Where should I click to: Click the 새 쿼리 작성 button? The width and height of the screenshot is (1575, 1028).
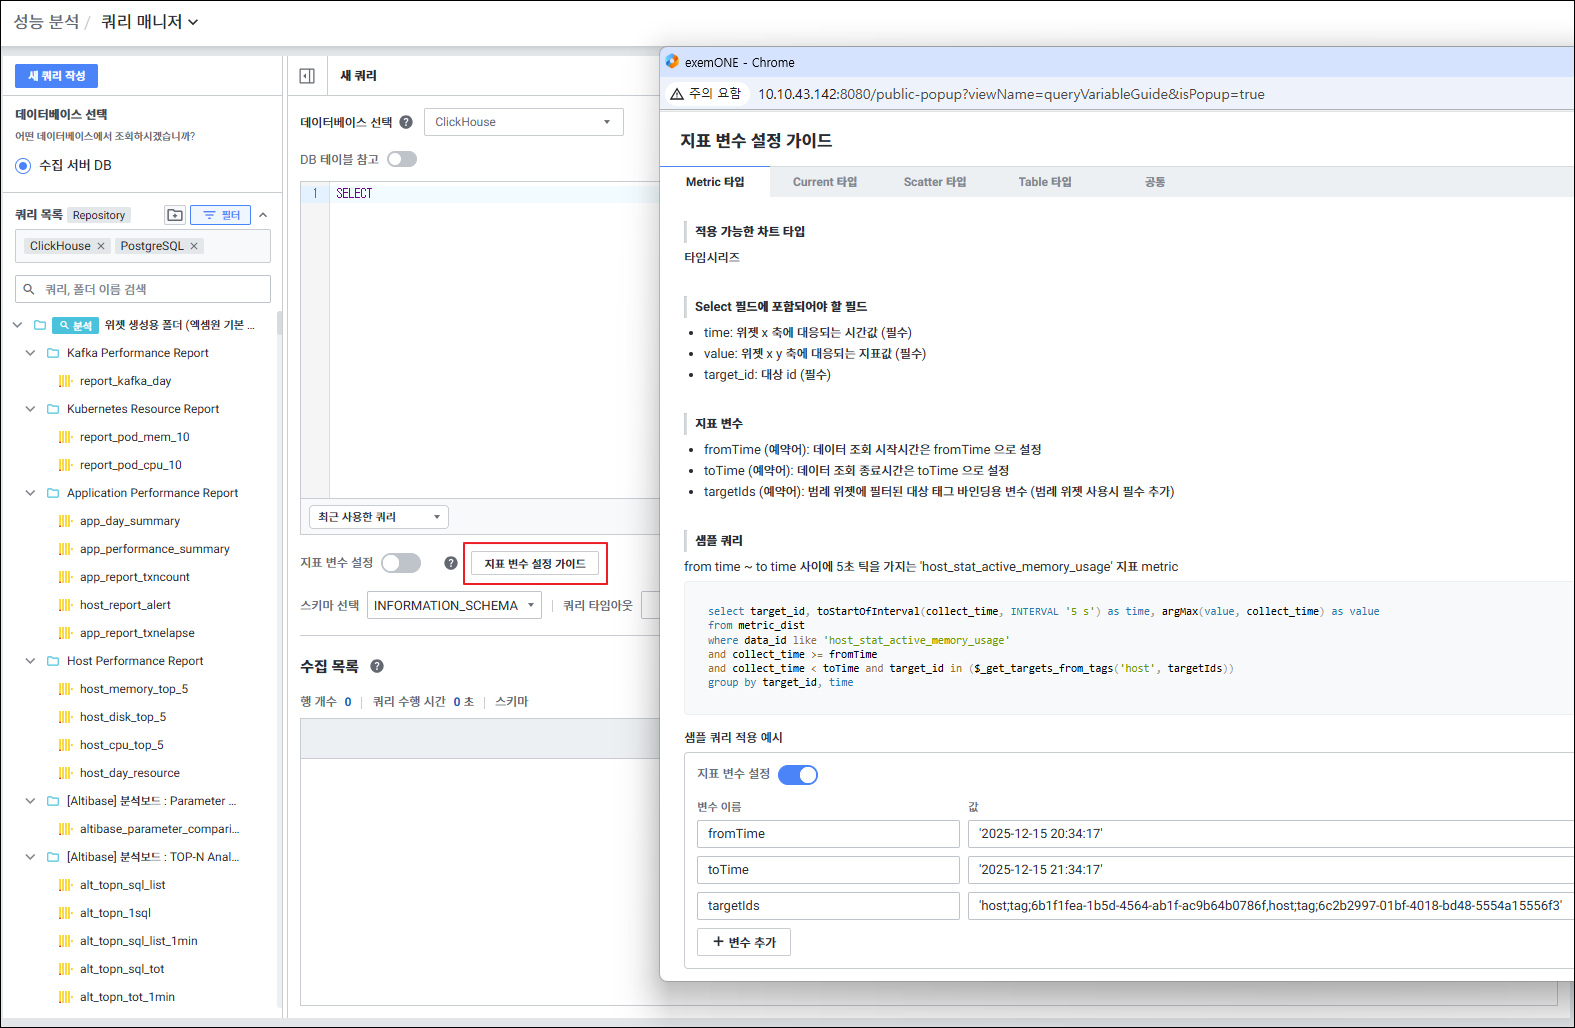(x=56, y=76)
